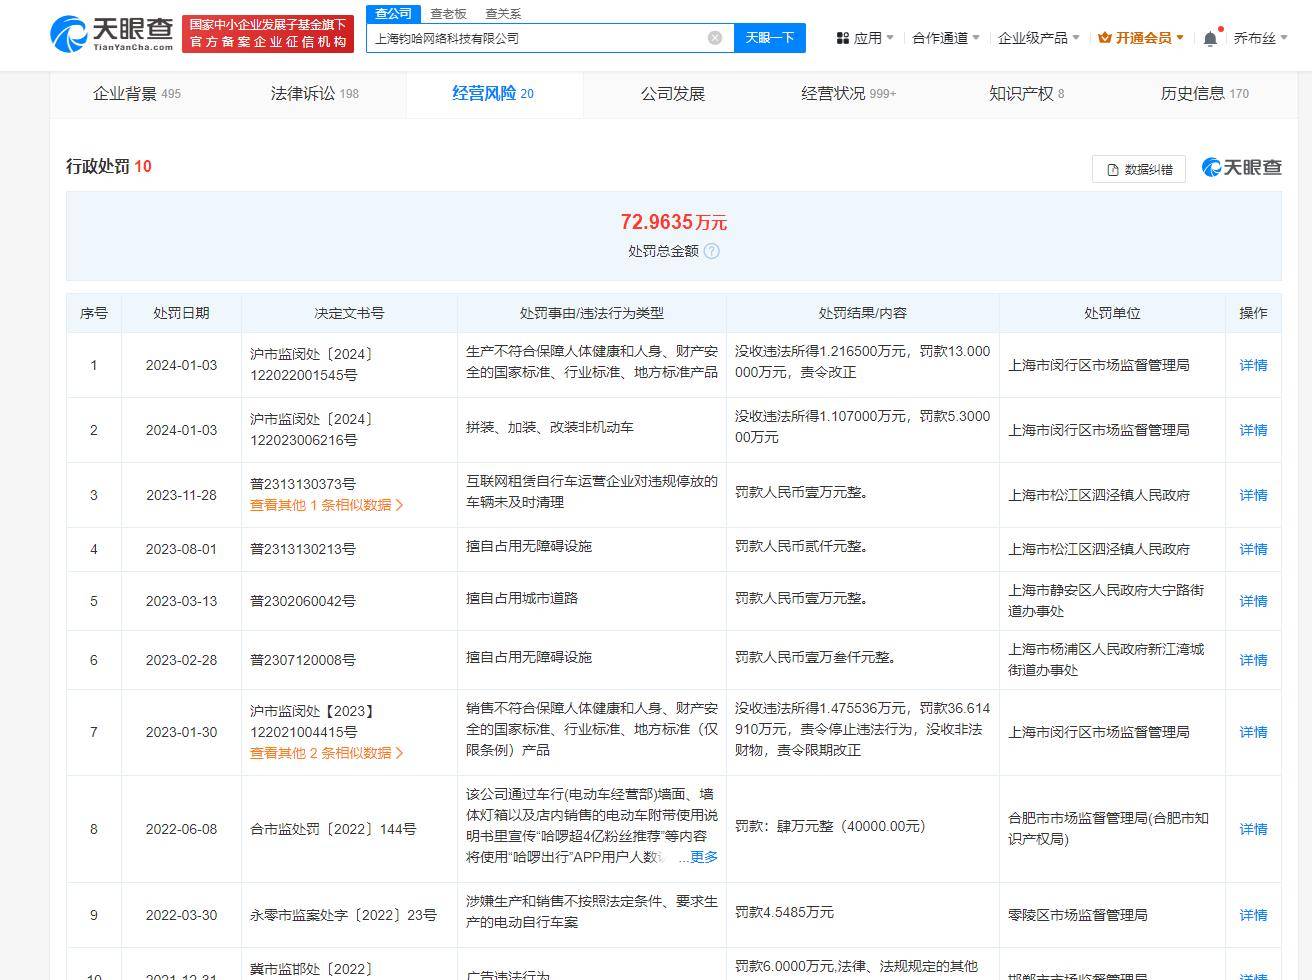Screen dimensions: 1312x980
Task: Open the 企业级产品 dropdown
Action: pos(1039,38)
